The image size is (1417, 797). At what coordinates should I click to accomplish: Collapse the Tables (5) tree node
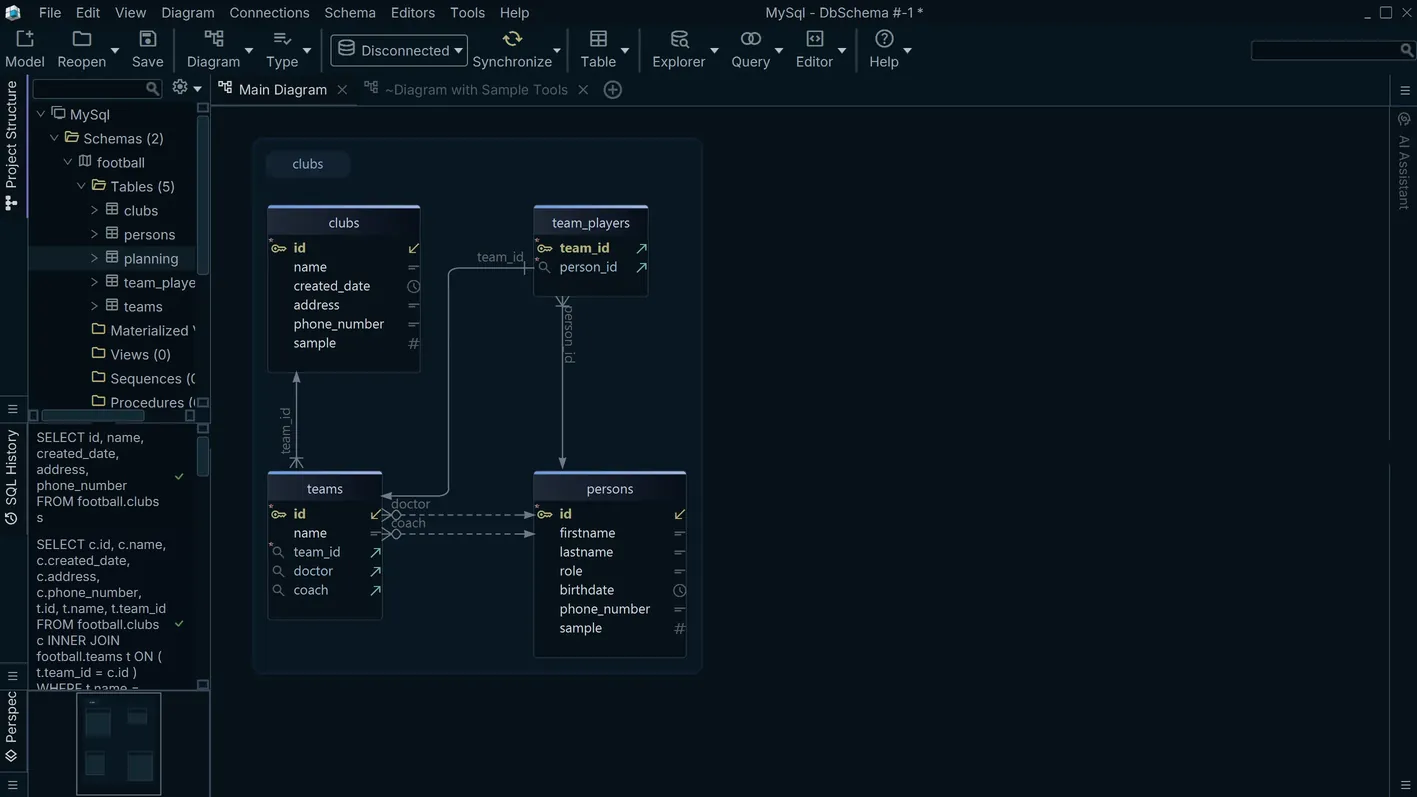80,186
